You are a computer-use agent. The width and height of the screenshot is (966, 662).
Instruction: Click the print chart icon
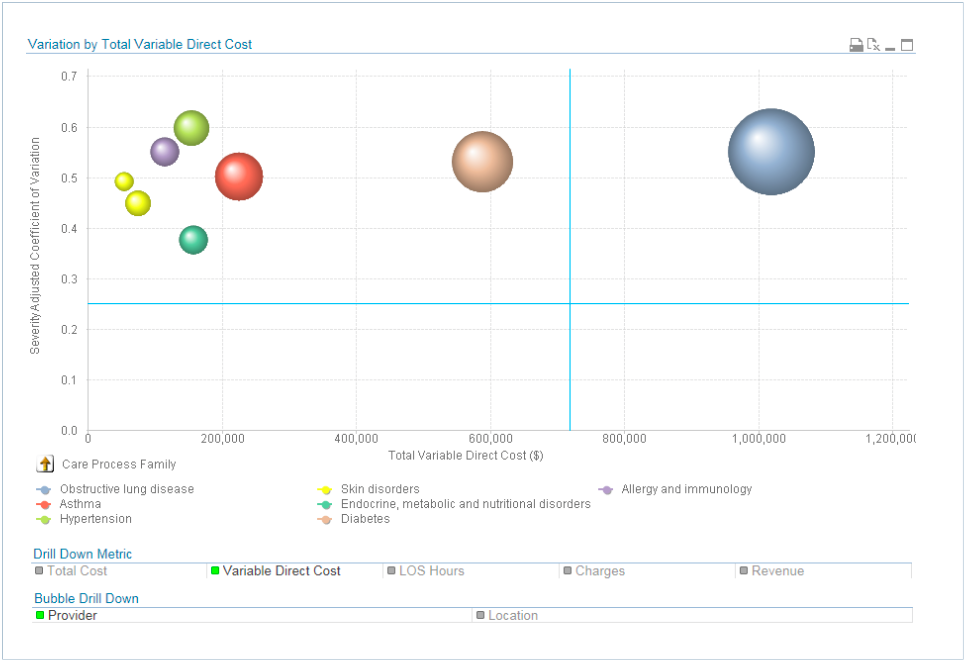tap(856, 44)
